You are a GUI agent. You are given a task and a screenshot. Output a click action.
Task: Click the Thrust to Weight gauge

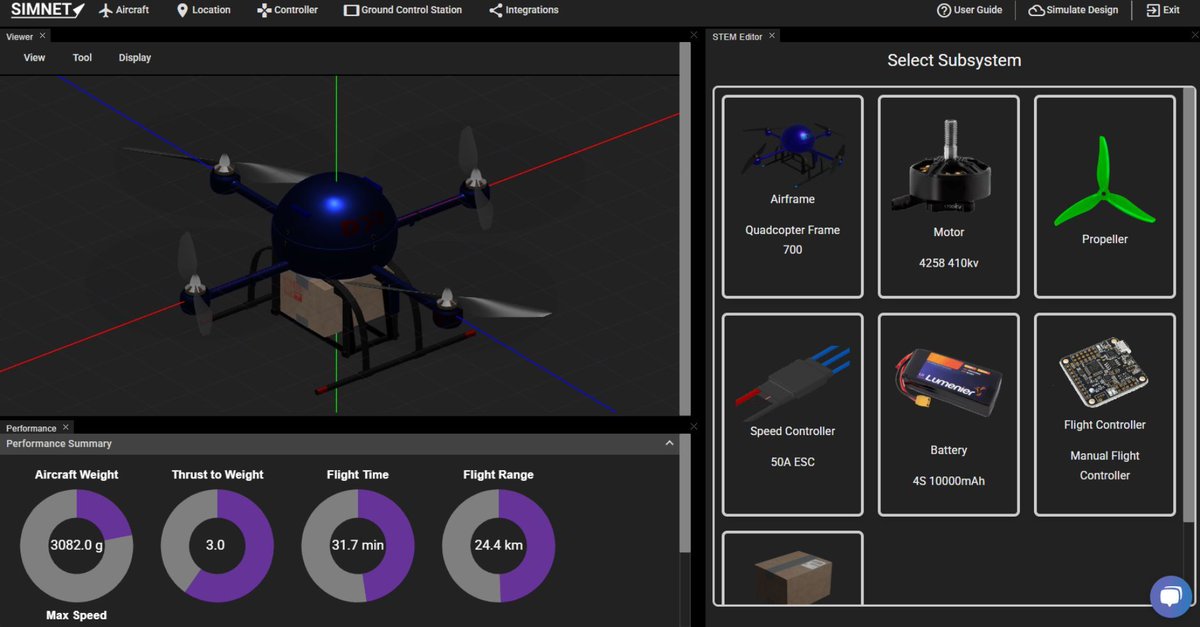click(217, 546)
